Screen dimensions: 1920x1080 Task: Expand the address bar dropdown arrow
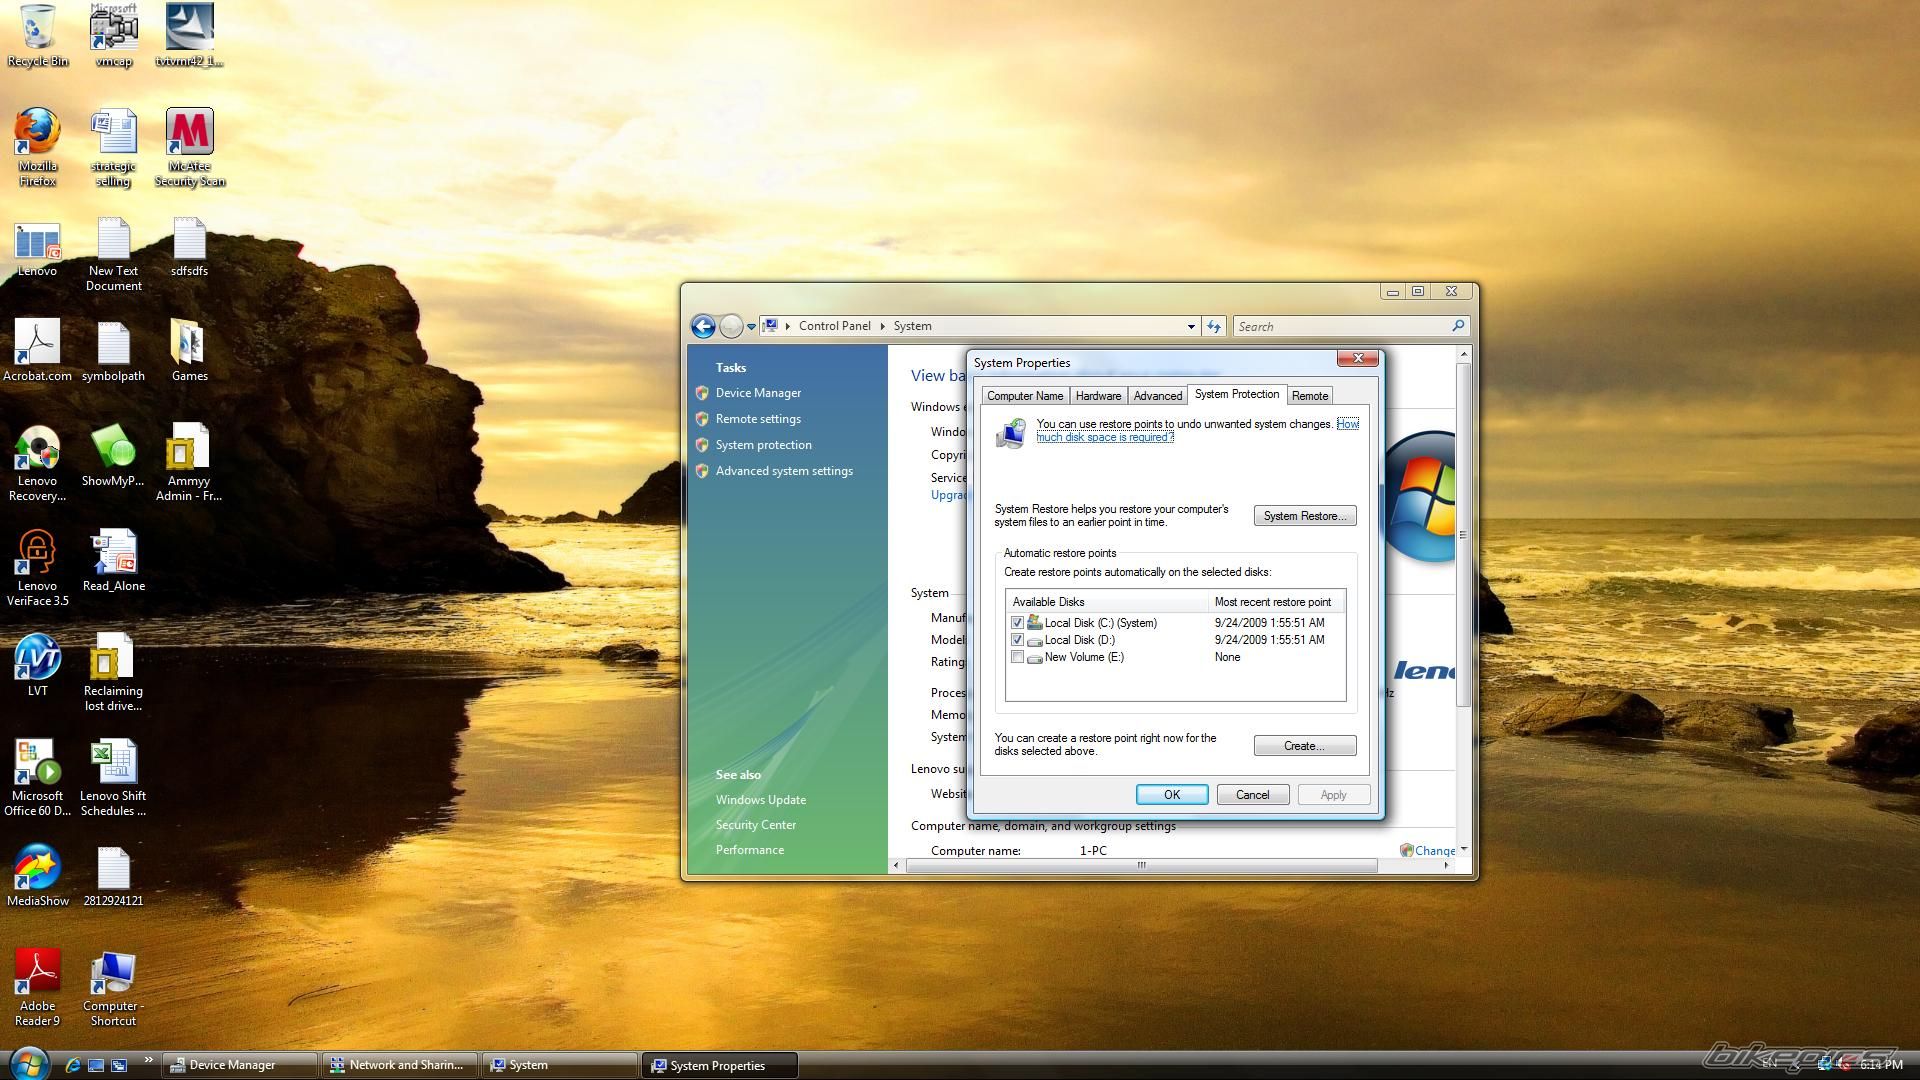tap(1191, 326)
